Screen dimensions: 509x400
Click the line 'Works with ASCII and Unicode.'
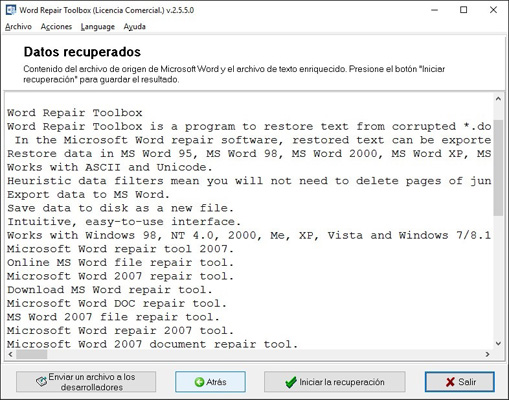pyautogui.click(x=110, y=167)
